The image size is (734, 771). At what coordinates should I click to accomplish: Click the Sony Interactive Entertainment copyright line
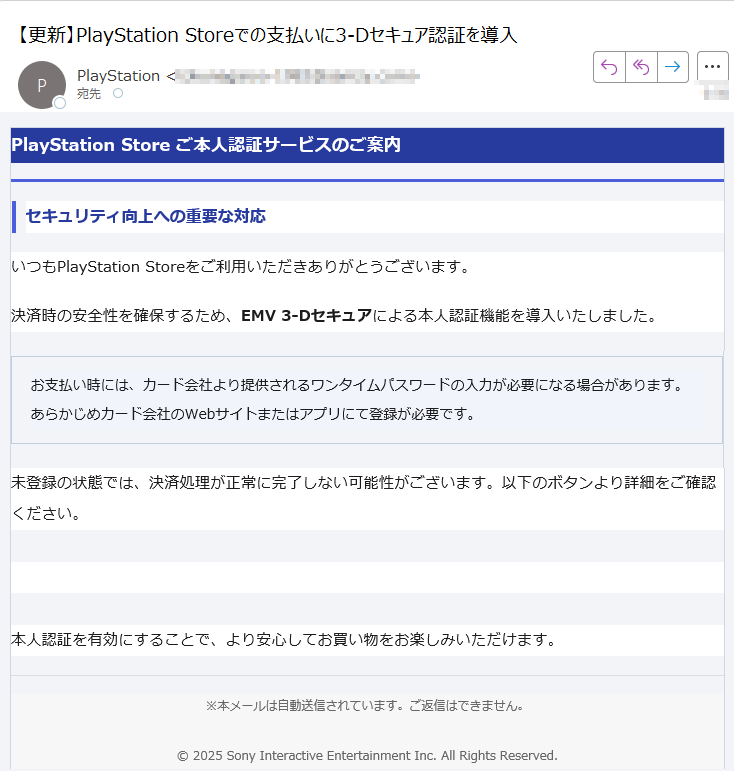click(x=366, y=755)
